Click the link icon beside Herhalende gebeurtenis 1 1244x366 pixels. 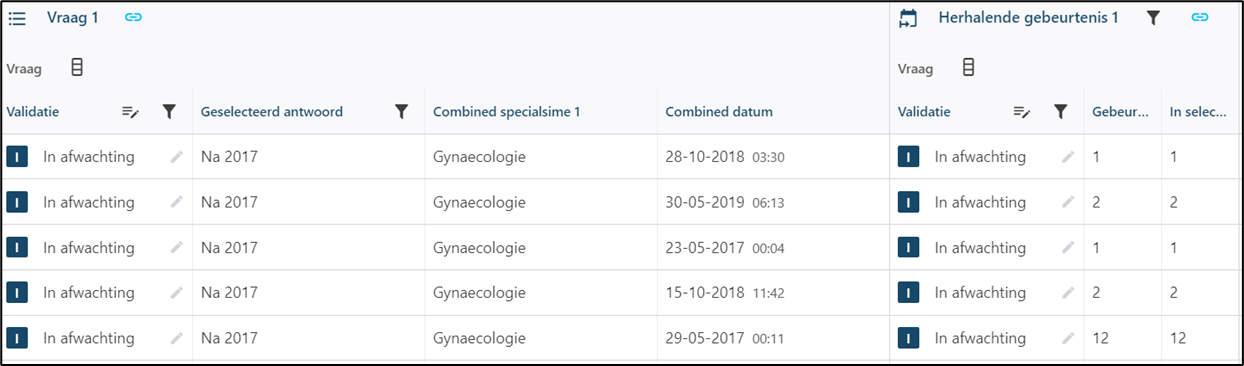1200,18
